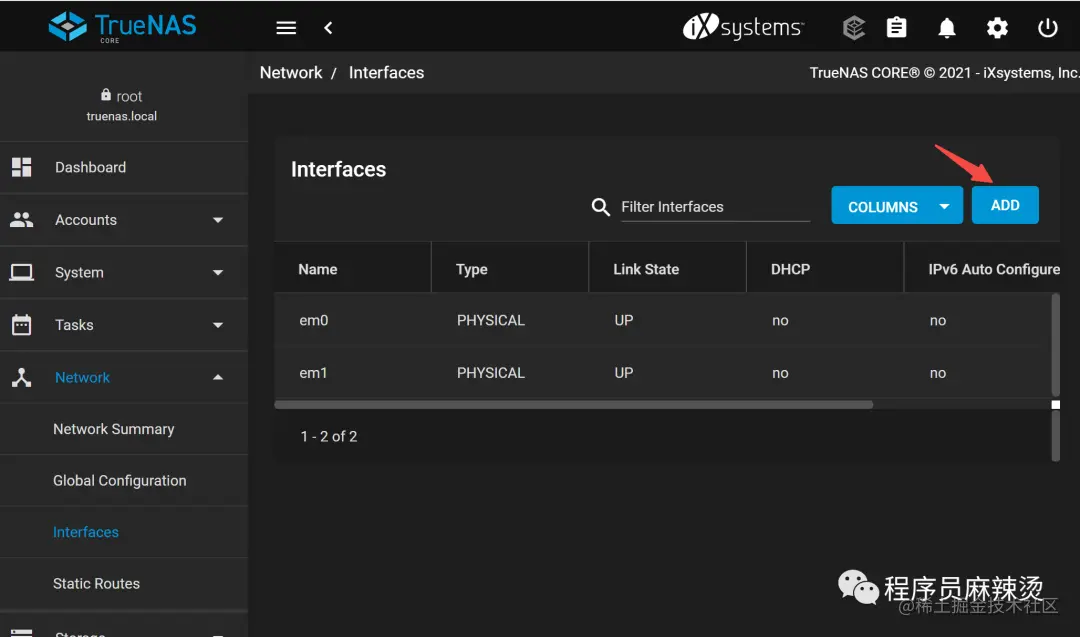This screenshot has height=637, width=1080.
Task: Click the root lock icon
Action: pyautogui.click(x=105, y=95)
